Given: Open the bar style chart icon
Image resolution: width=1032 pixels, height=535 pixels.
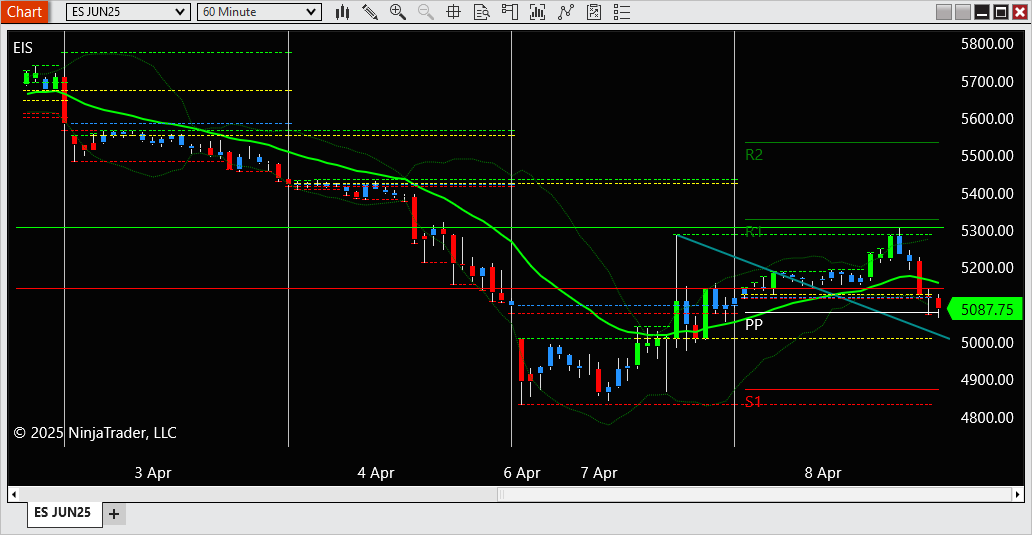Looking at the screenshot, I should click(342, 12).
